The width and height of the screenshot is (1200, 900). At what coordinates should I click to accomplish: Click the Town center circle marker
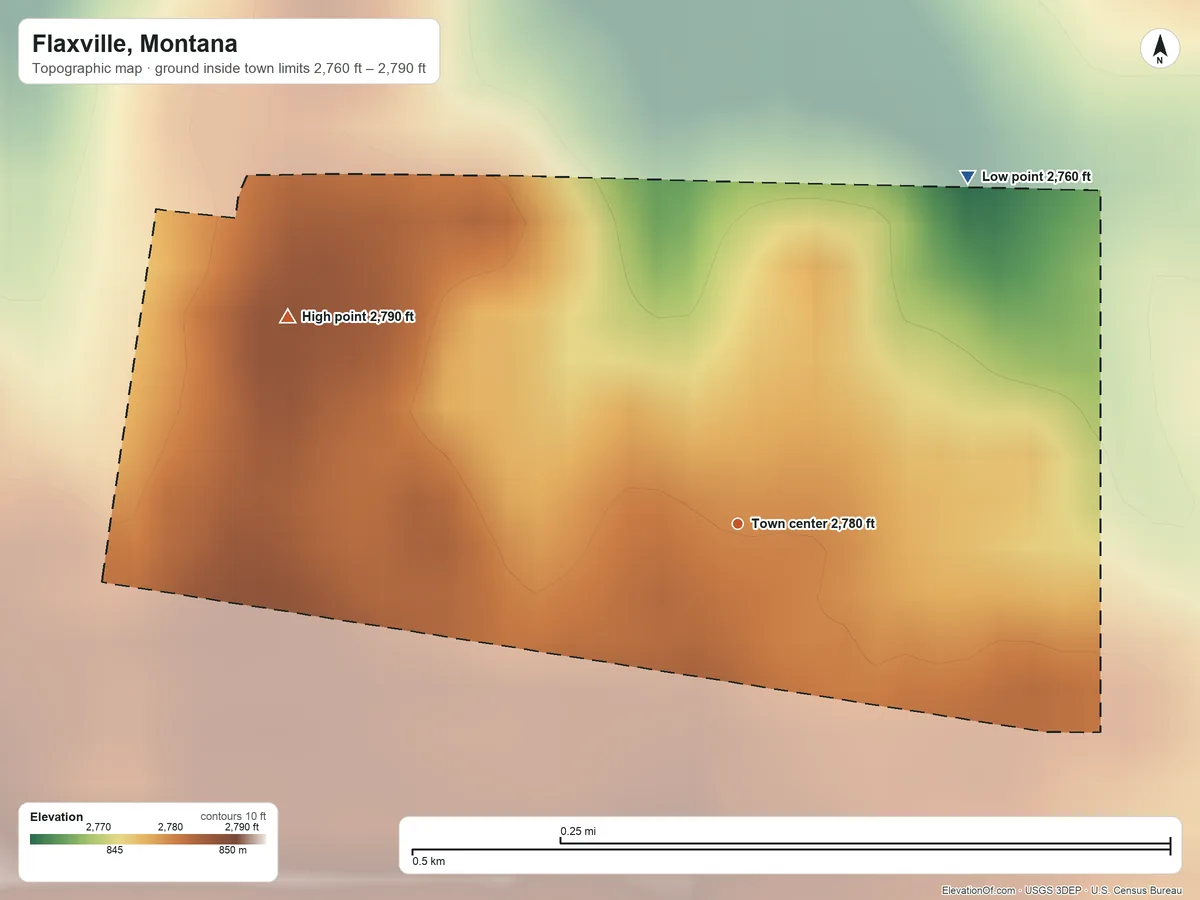[x=737, y=523]
